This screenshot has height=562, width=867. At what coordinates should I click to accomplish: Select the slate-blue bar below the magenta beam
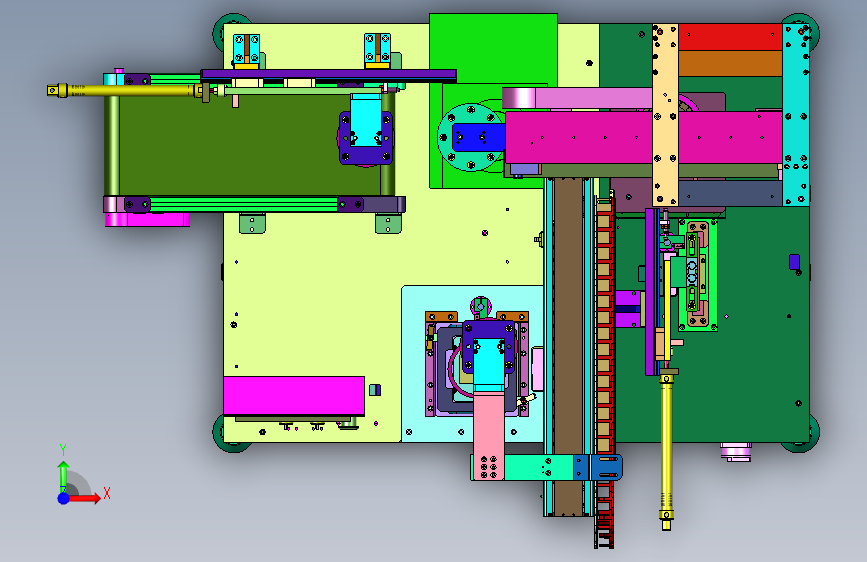click(730, 192)
